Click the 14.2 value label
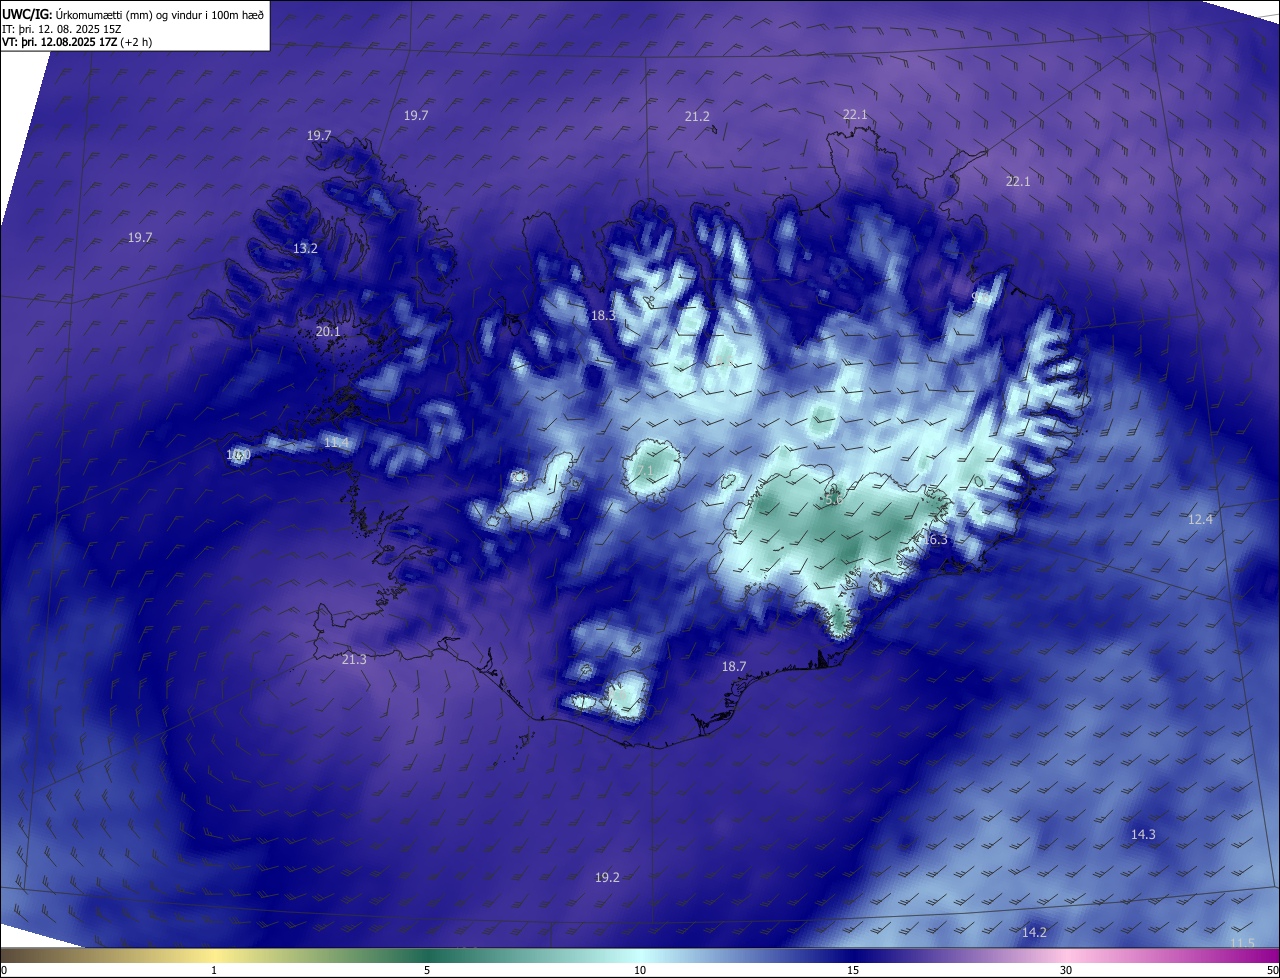The width and height of the screenshot is (1280, 978). pyautogui.click(x=1034, y=932)
